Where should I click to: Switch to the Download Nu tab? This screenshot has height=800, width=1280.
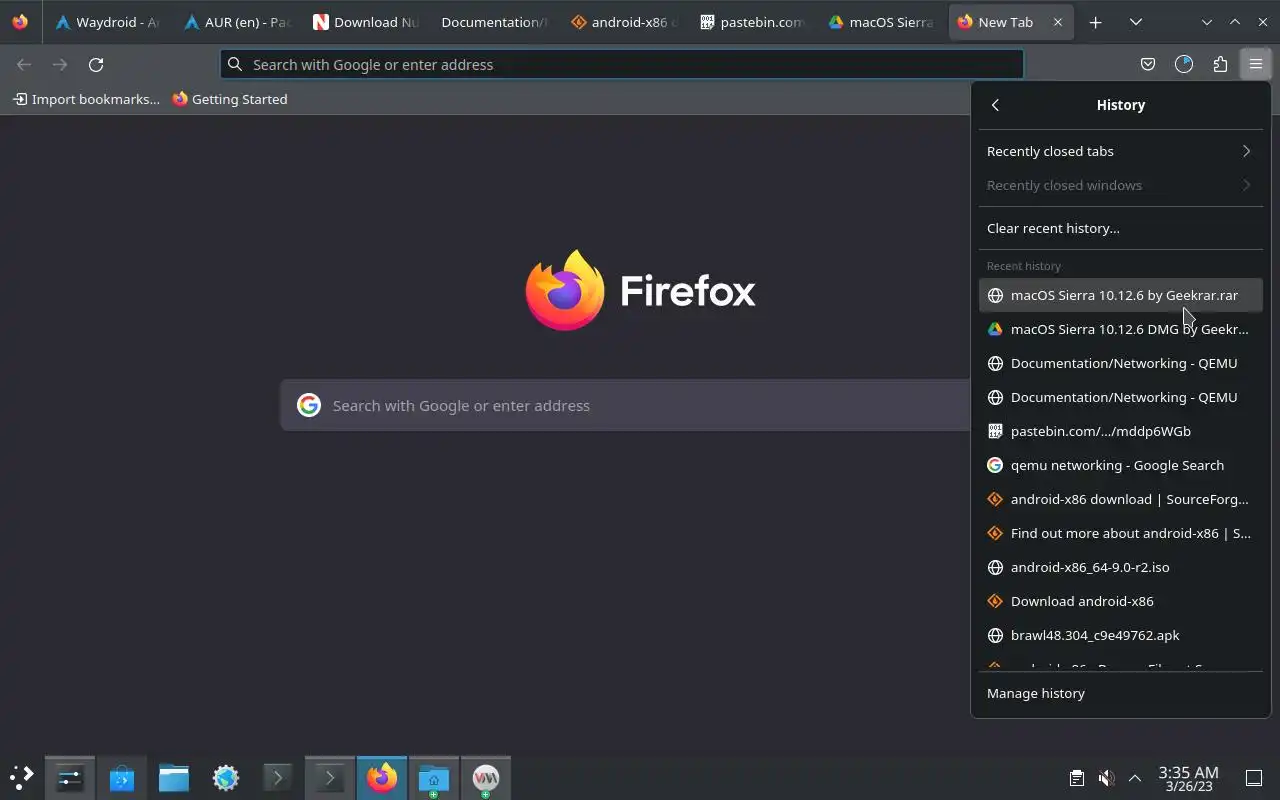365,22
